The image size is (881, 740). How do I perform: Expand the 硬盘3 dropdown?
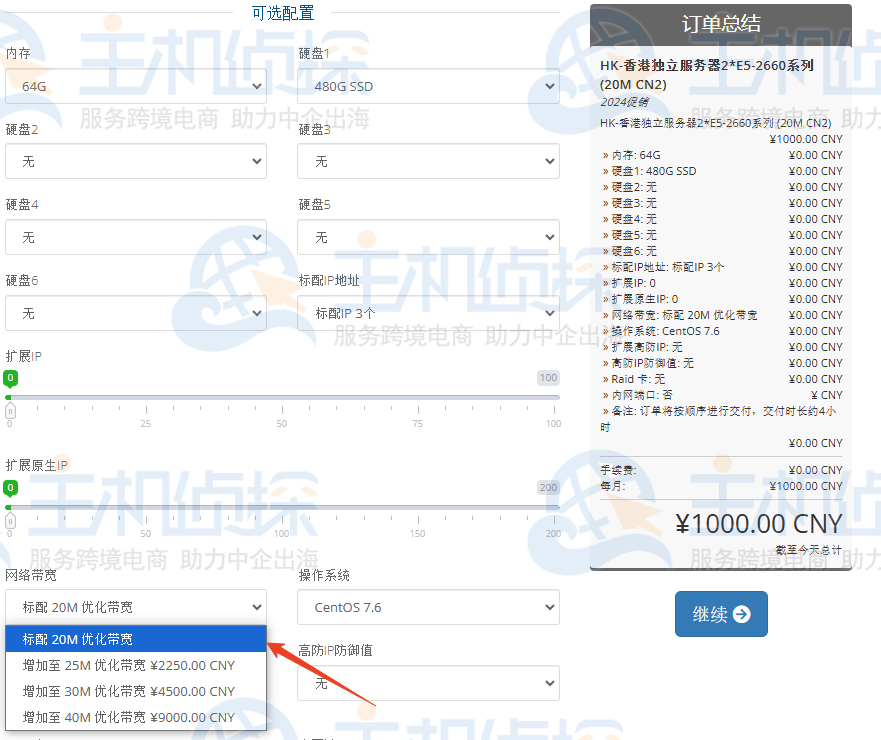click(428, 161)
